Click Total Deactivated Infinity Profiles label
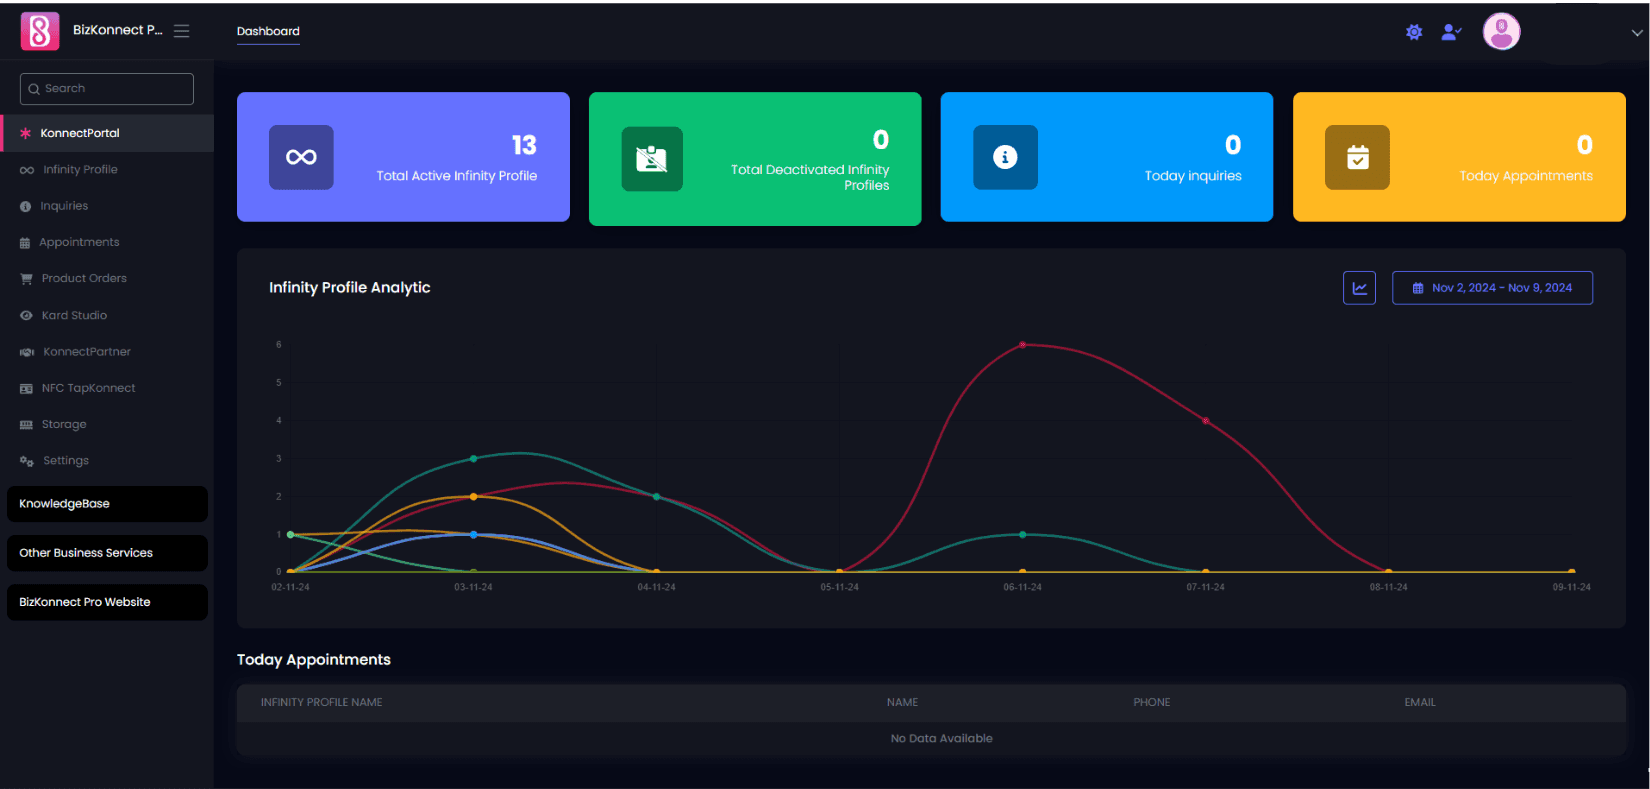Image resolution: width=1650 pixels, height=789 pixels. (810, 178)
